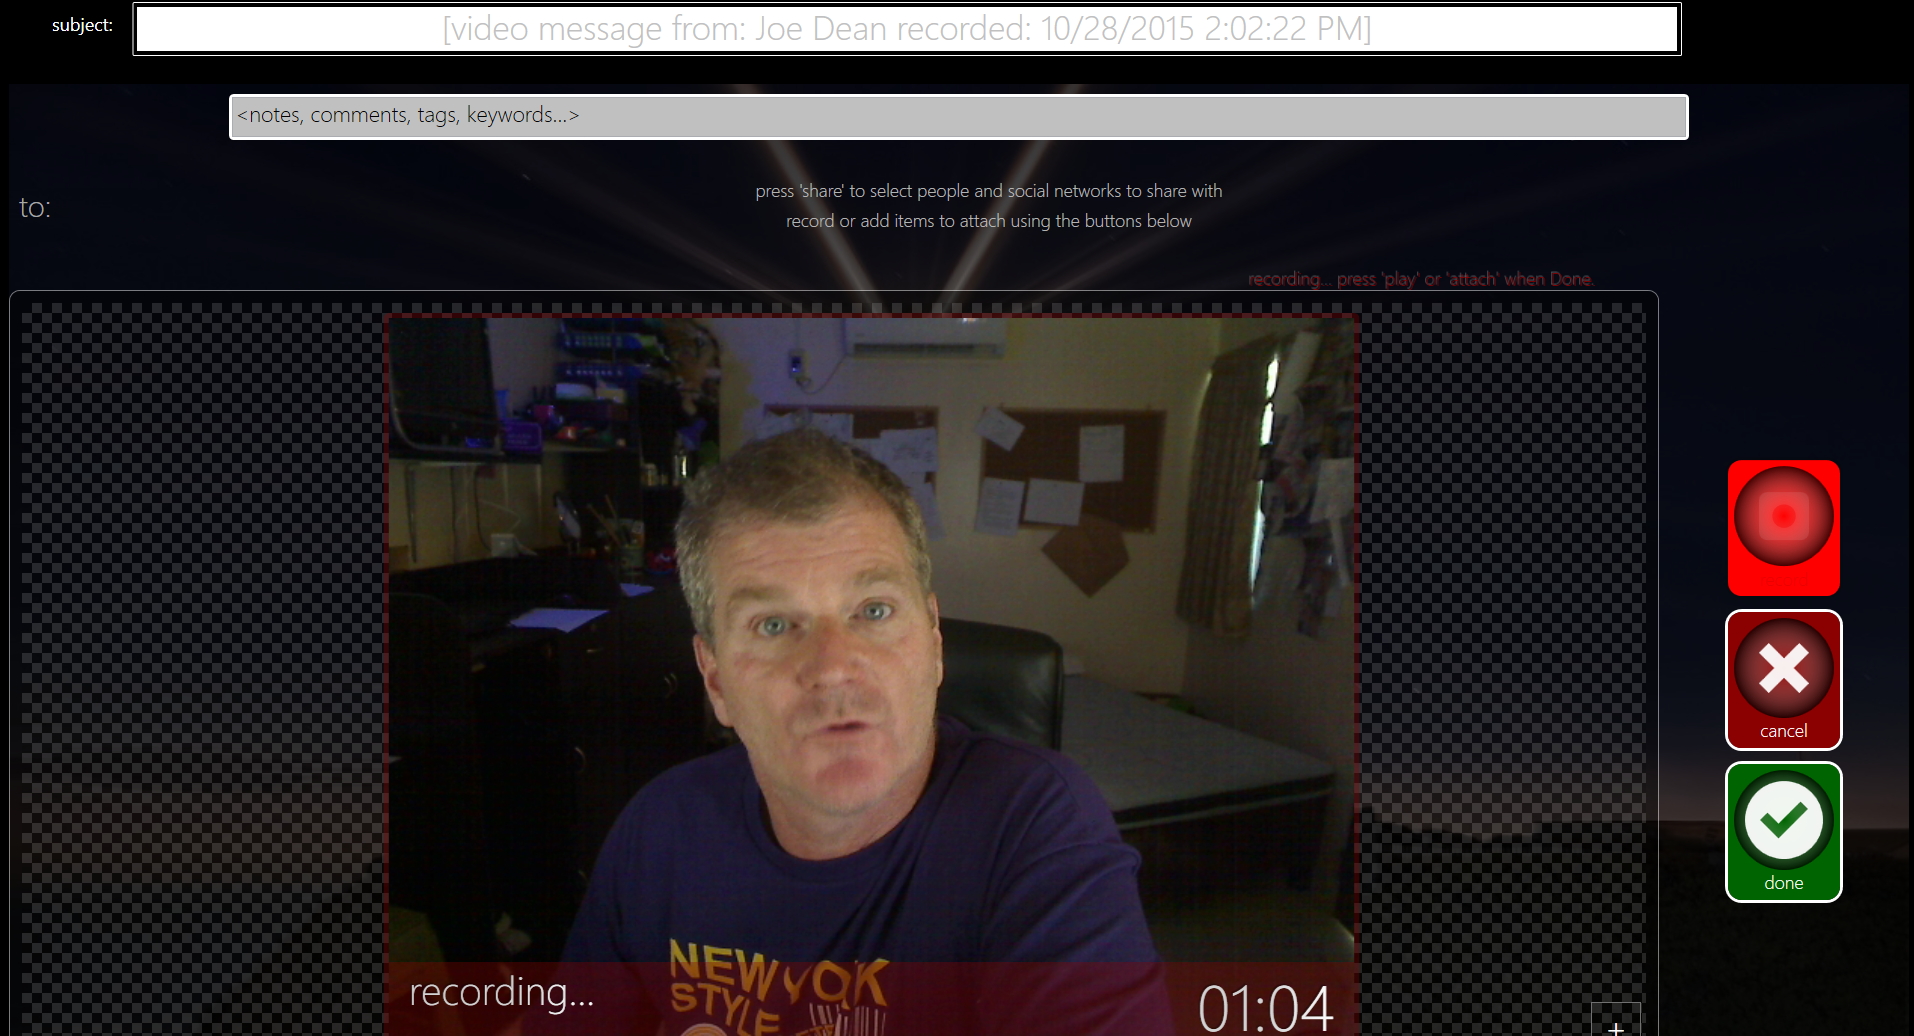Click the 'to:' recipients label
Screen dimensions: 1914x1036
pyautogui.click(x=35, y=208)
